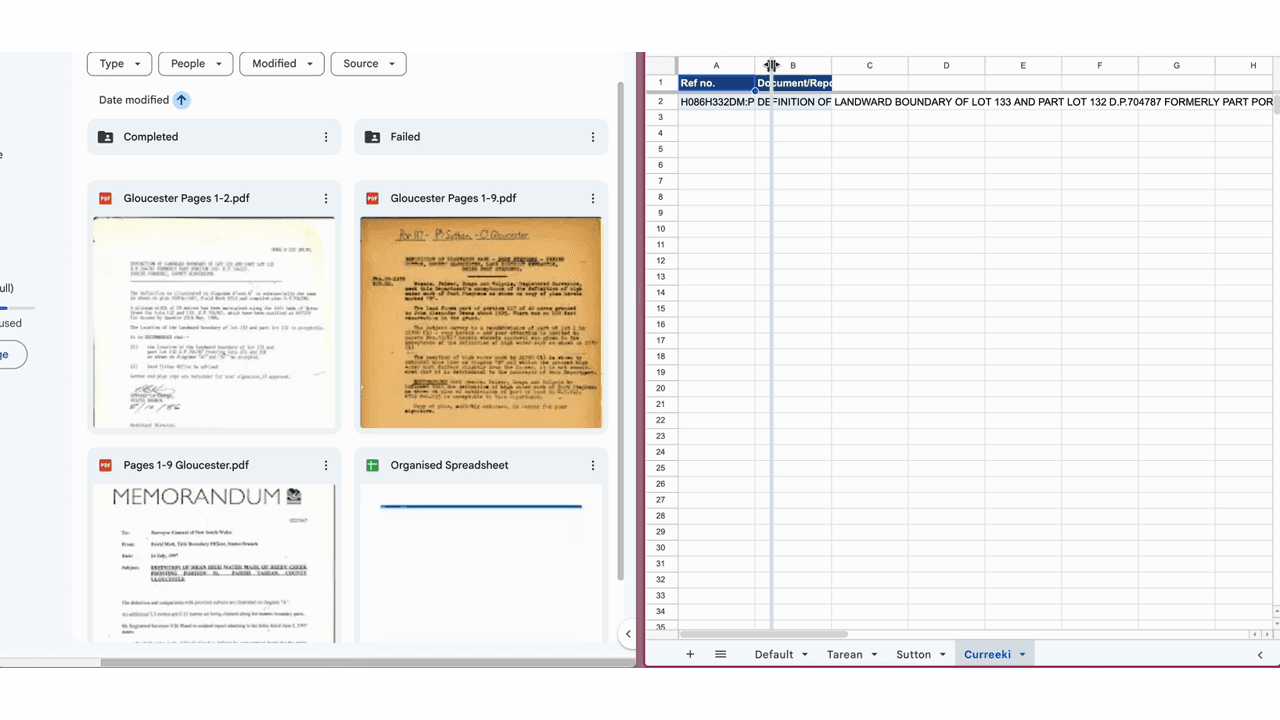Open the Tarean tab's dropdown arrow
Screen dimensions: 1280x720
tap(874, 655)
